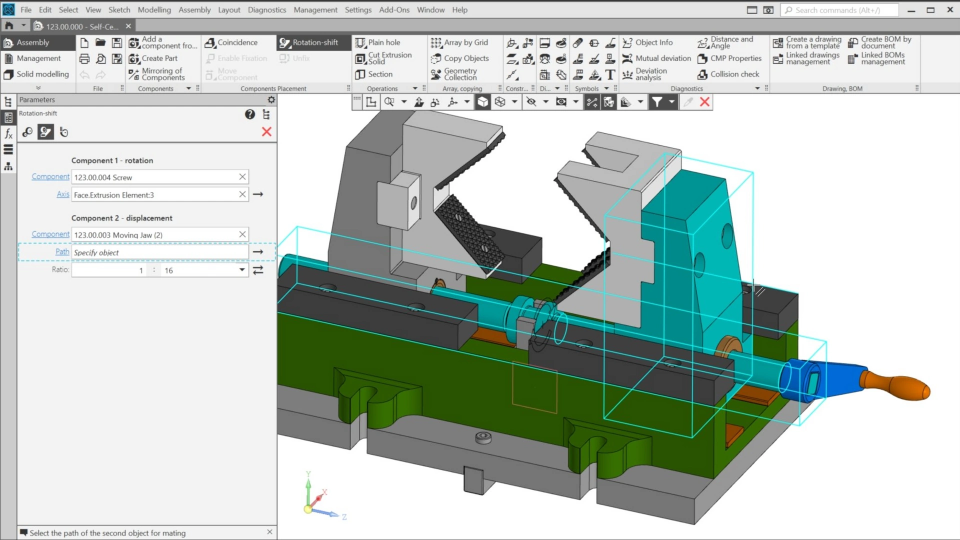The width and height of the screenshot is (960, 540).
Task: Click the Parameters panel settings gear
Action: click(x=271, y=100)
